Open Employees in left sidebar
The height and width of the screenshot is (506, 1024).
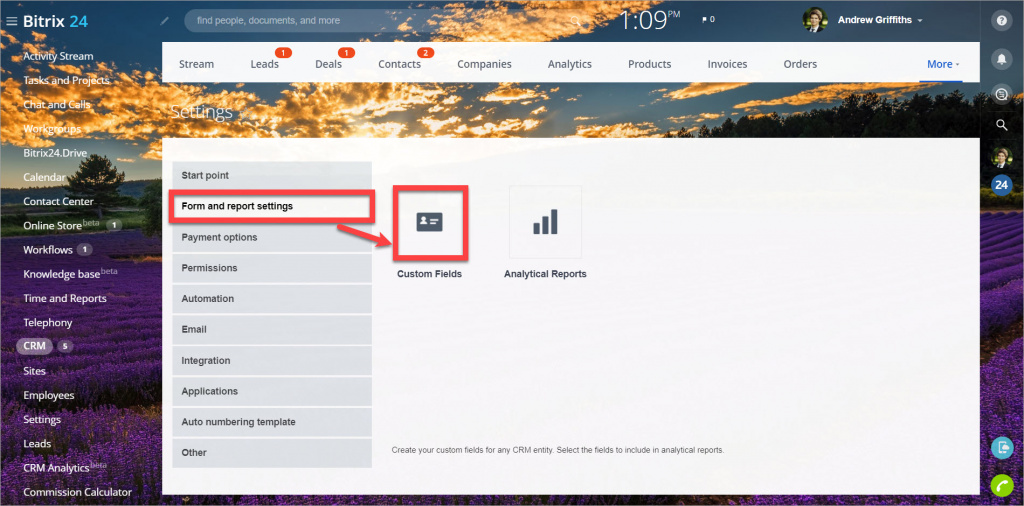[x=49, y=395]
